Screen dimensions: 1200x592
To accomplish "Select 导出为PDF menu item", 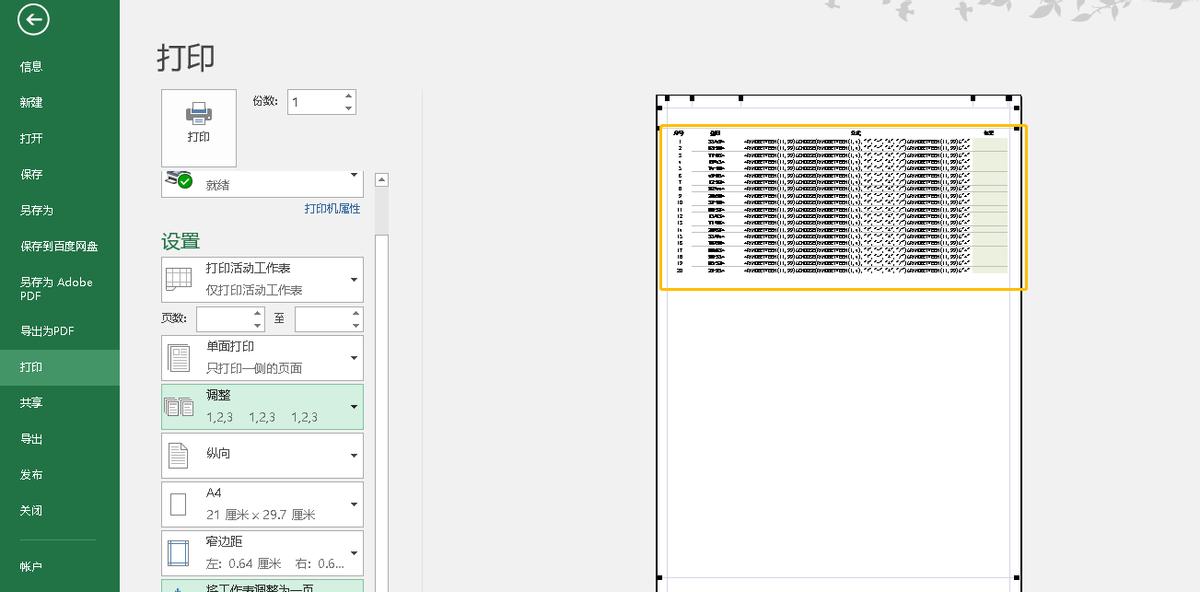I will [60, 331].
